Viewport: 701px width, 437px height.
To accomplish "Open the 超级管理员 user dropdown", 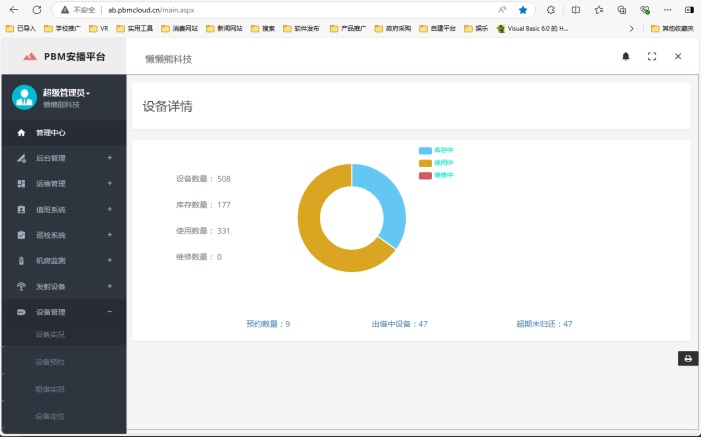I will click(67, 93).
